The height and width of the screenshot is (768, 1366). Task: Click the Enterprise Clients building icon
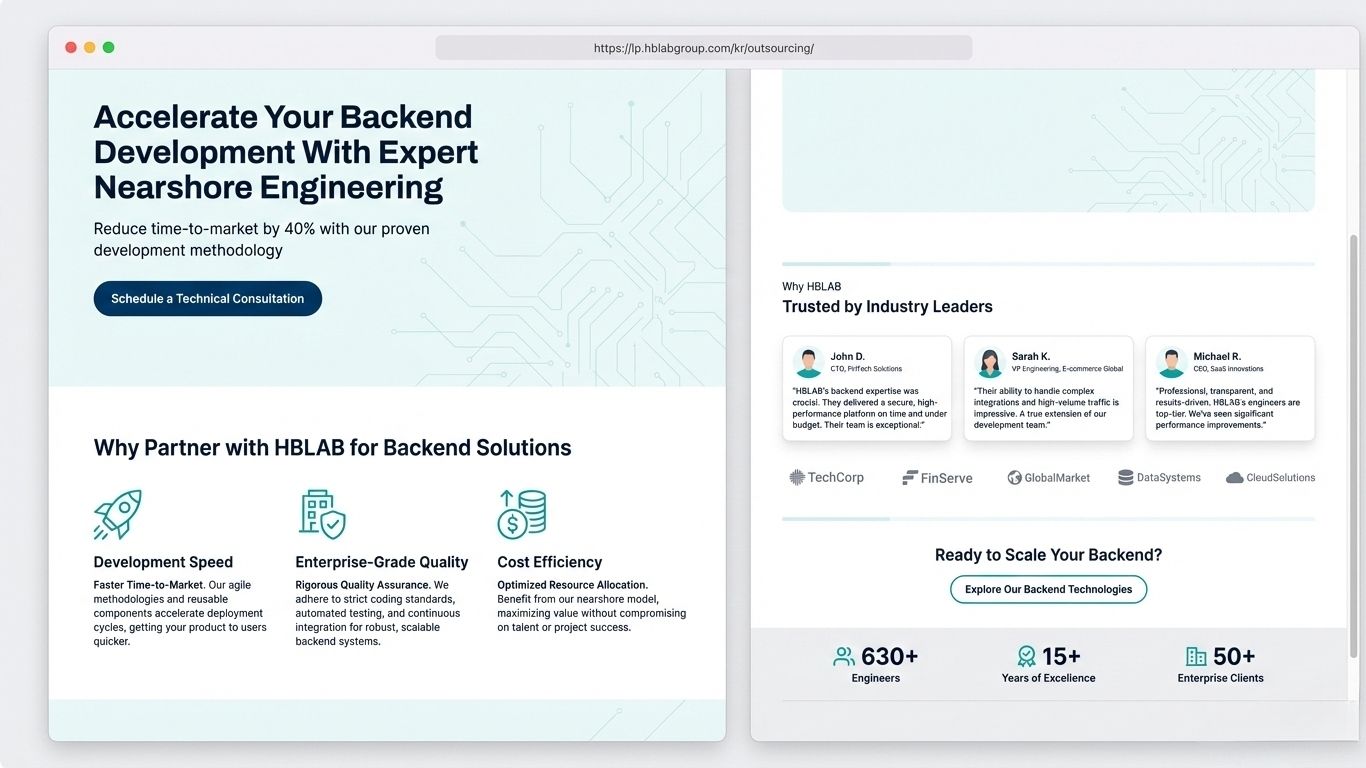[x=1196, y=657]
